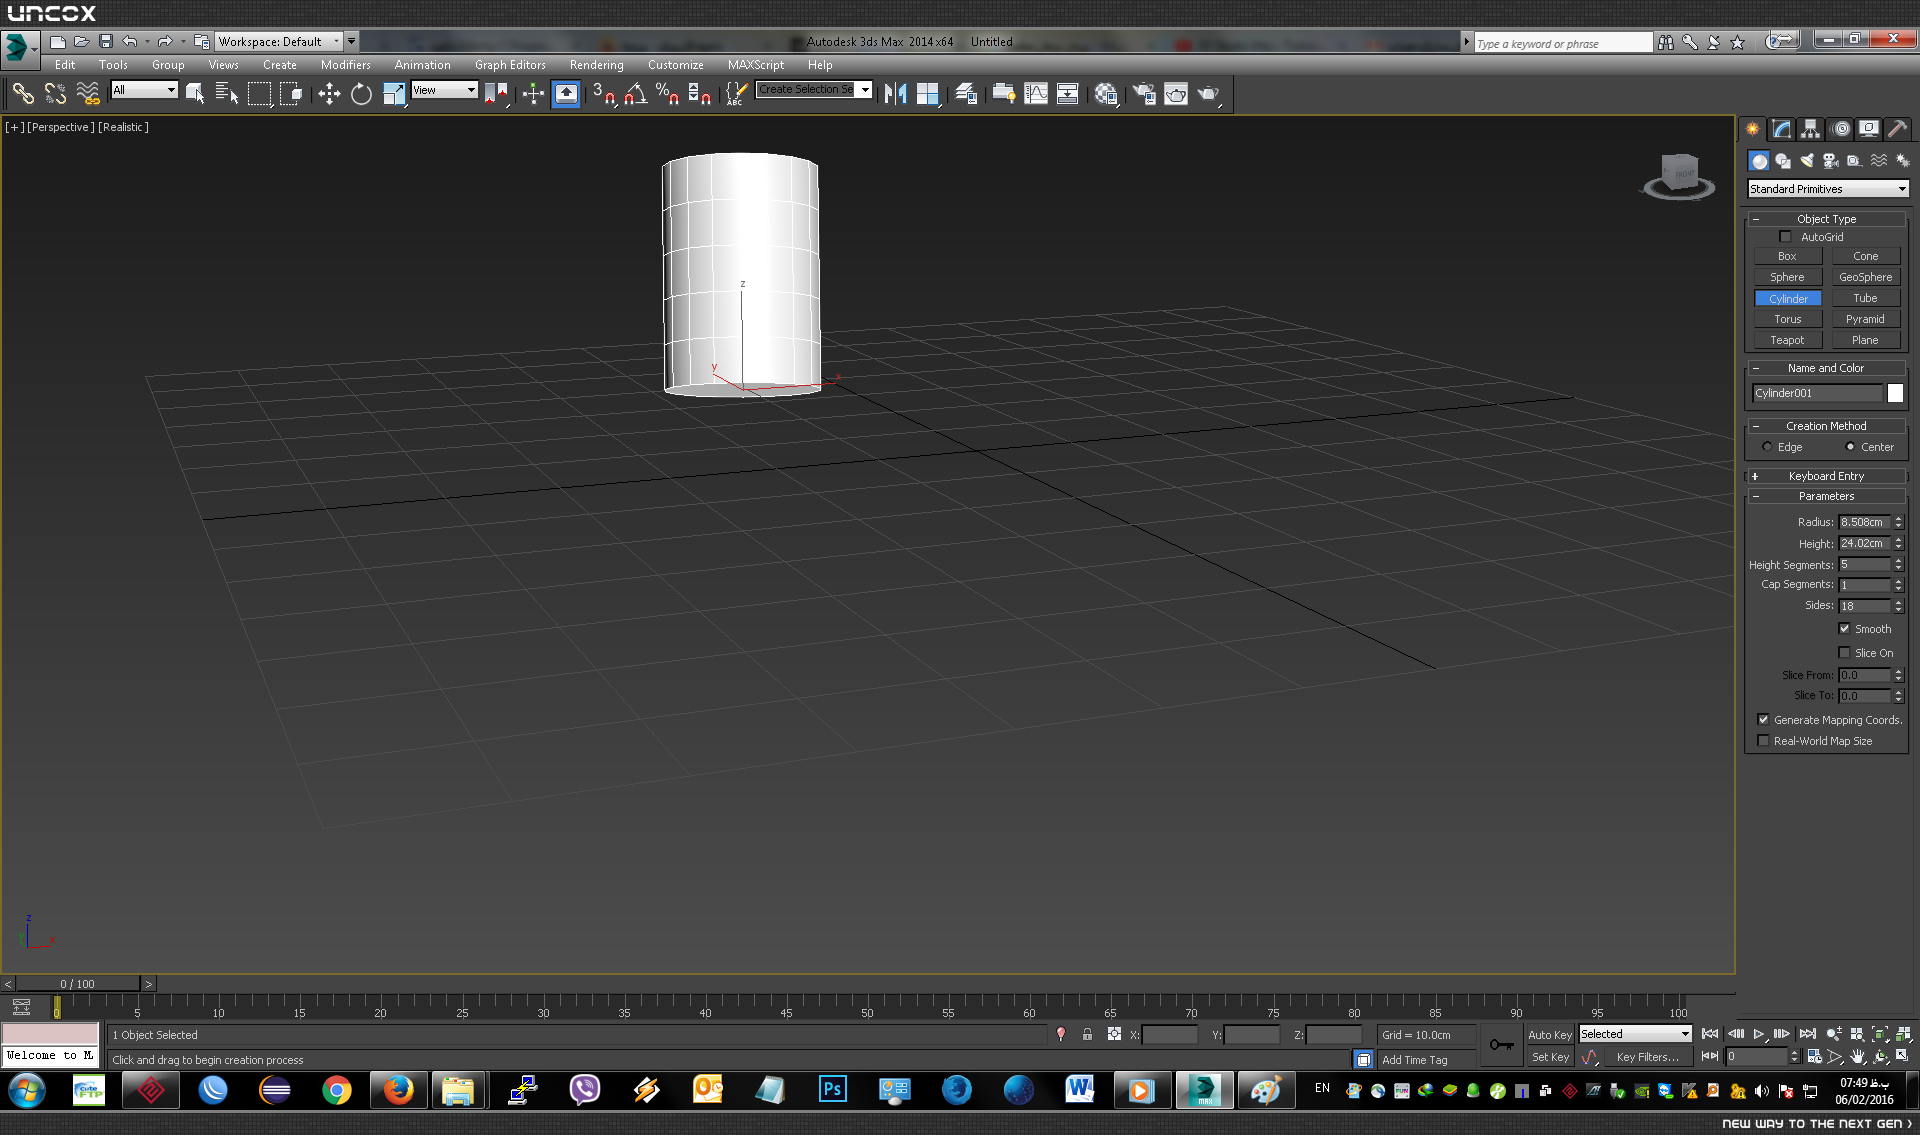
Task: Toggle the Selection Lock padlock
Action: coord(1087,1035)
